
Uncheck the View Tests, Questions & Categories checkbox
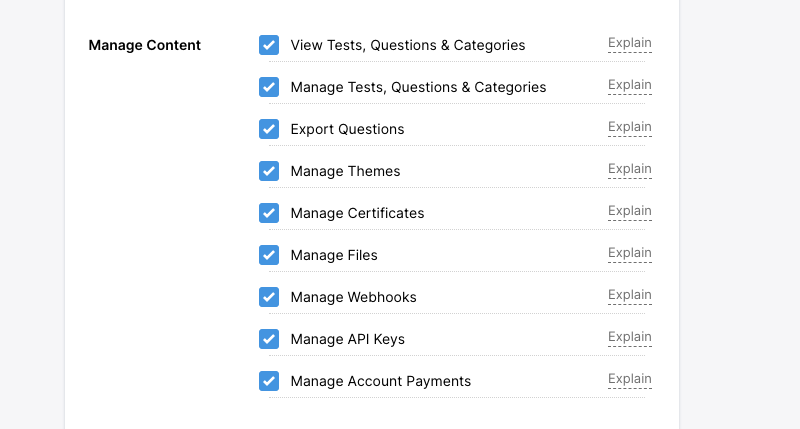[269, 45]
